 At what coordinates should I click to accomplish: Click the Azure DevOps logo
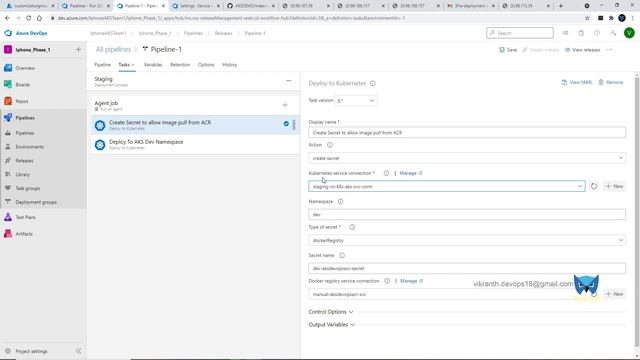8,33
